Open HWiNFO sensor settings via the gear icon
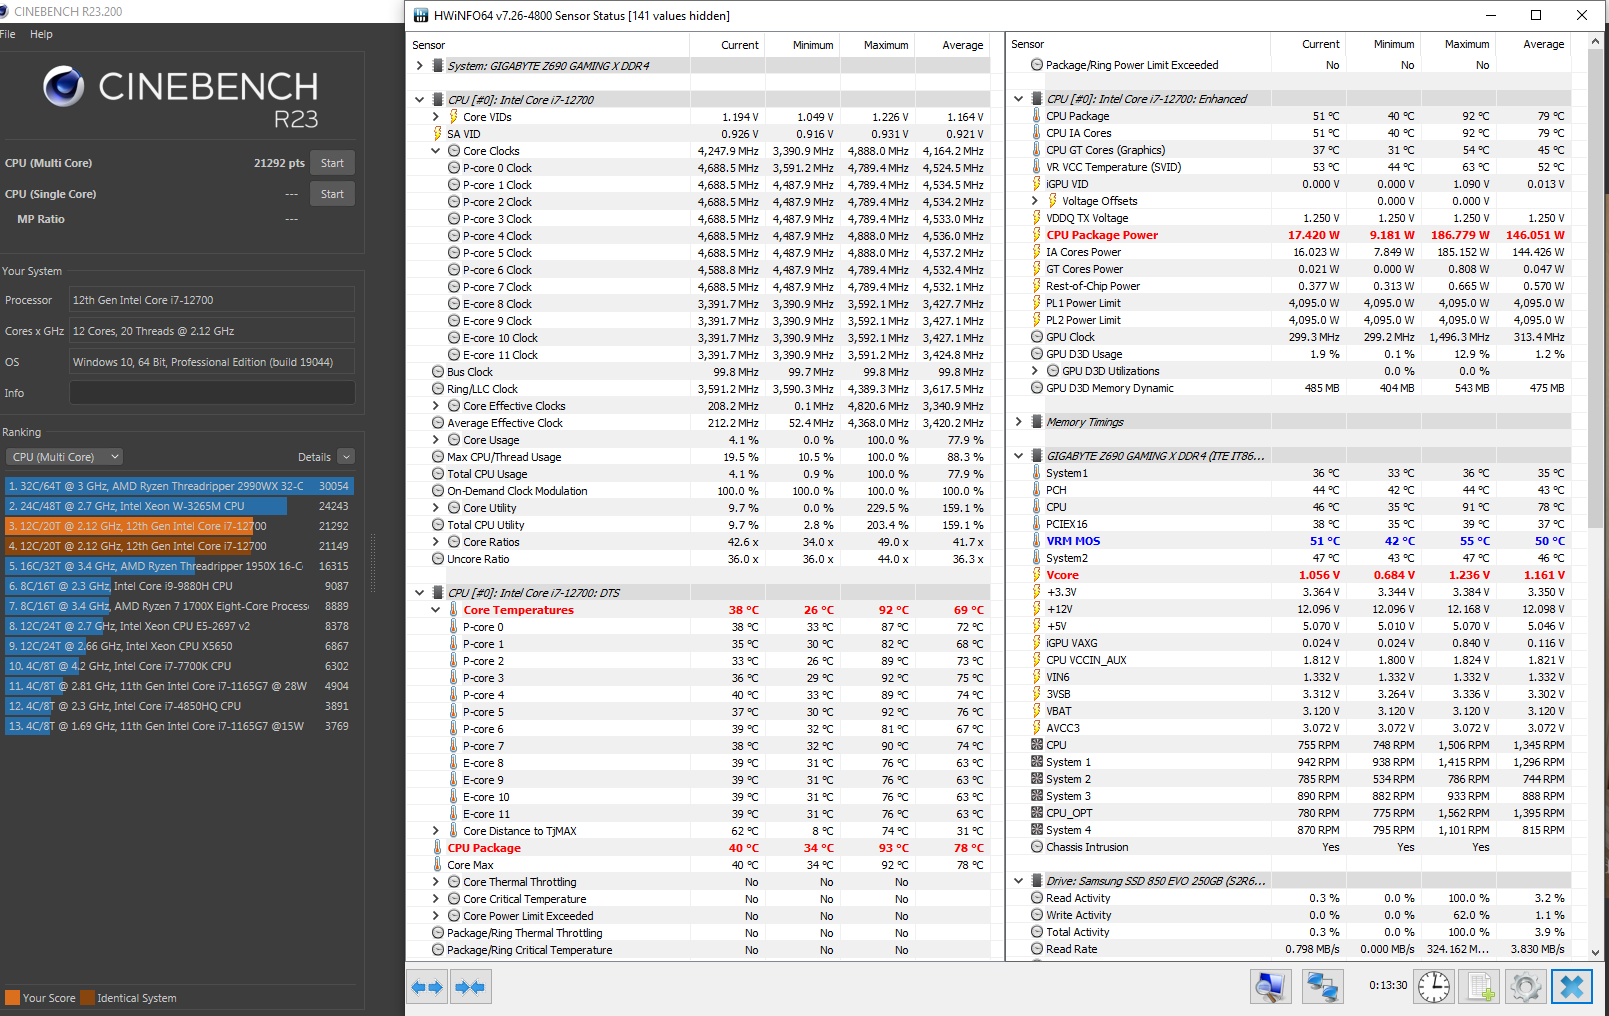Image resolution: width=1609 pixels, height=1016 pixels. click(1526, 987)
